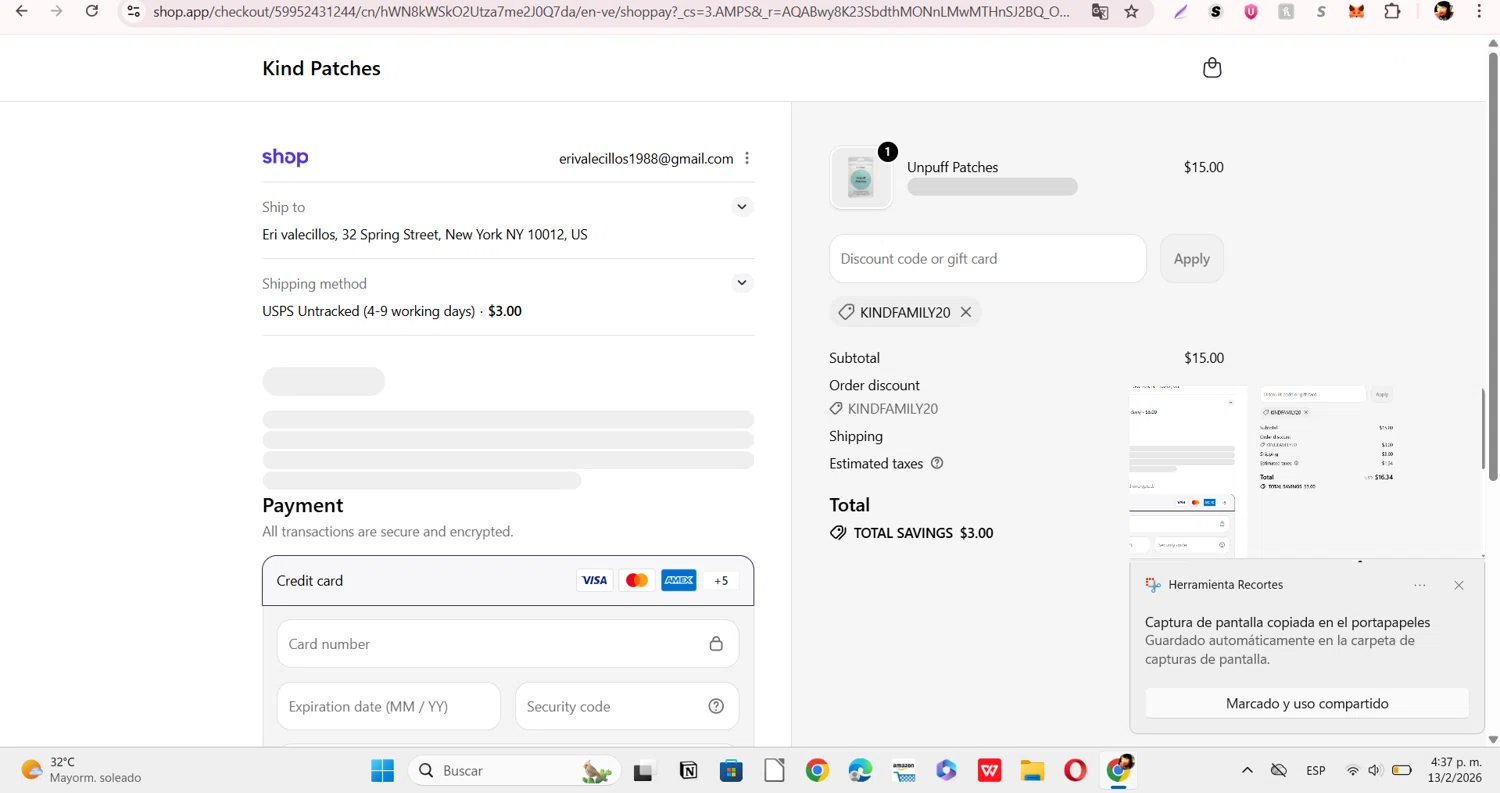Expand the Shipping method section

coord(741,283)
